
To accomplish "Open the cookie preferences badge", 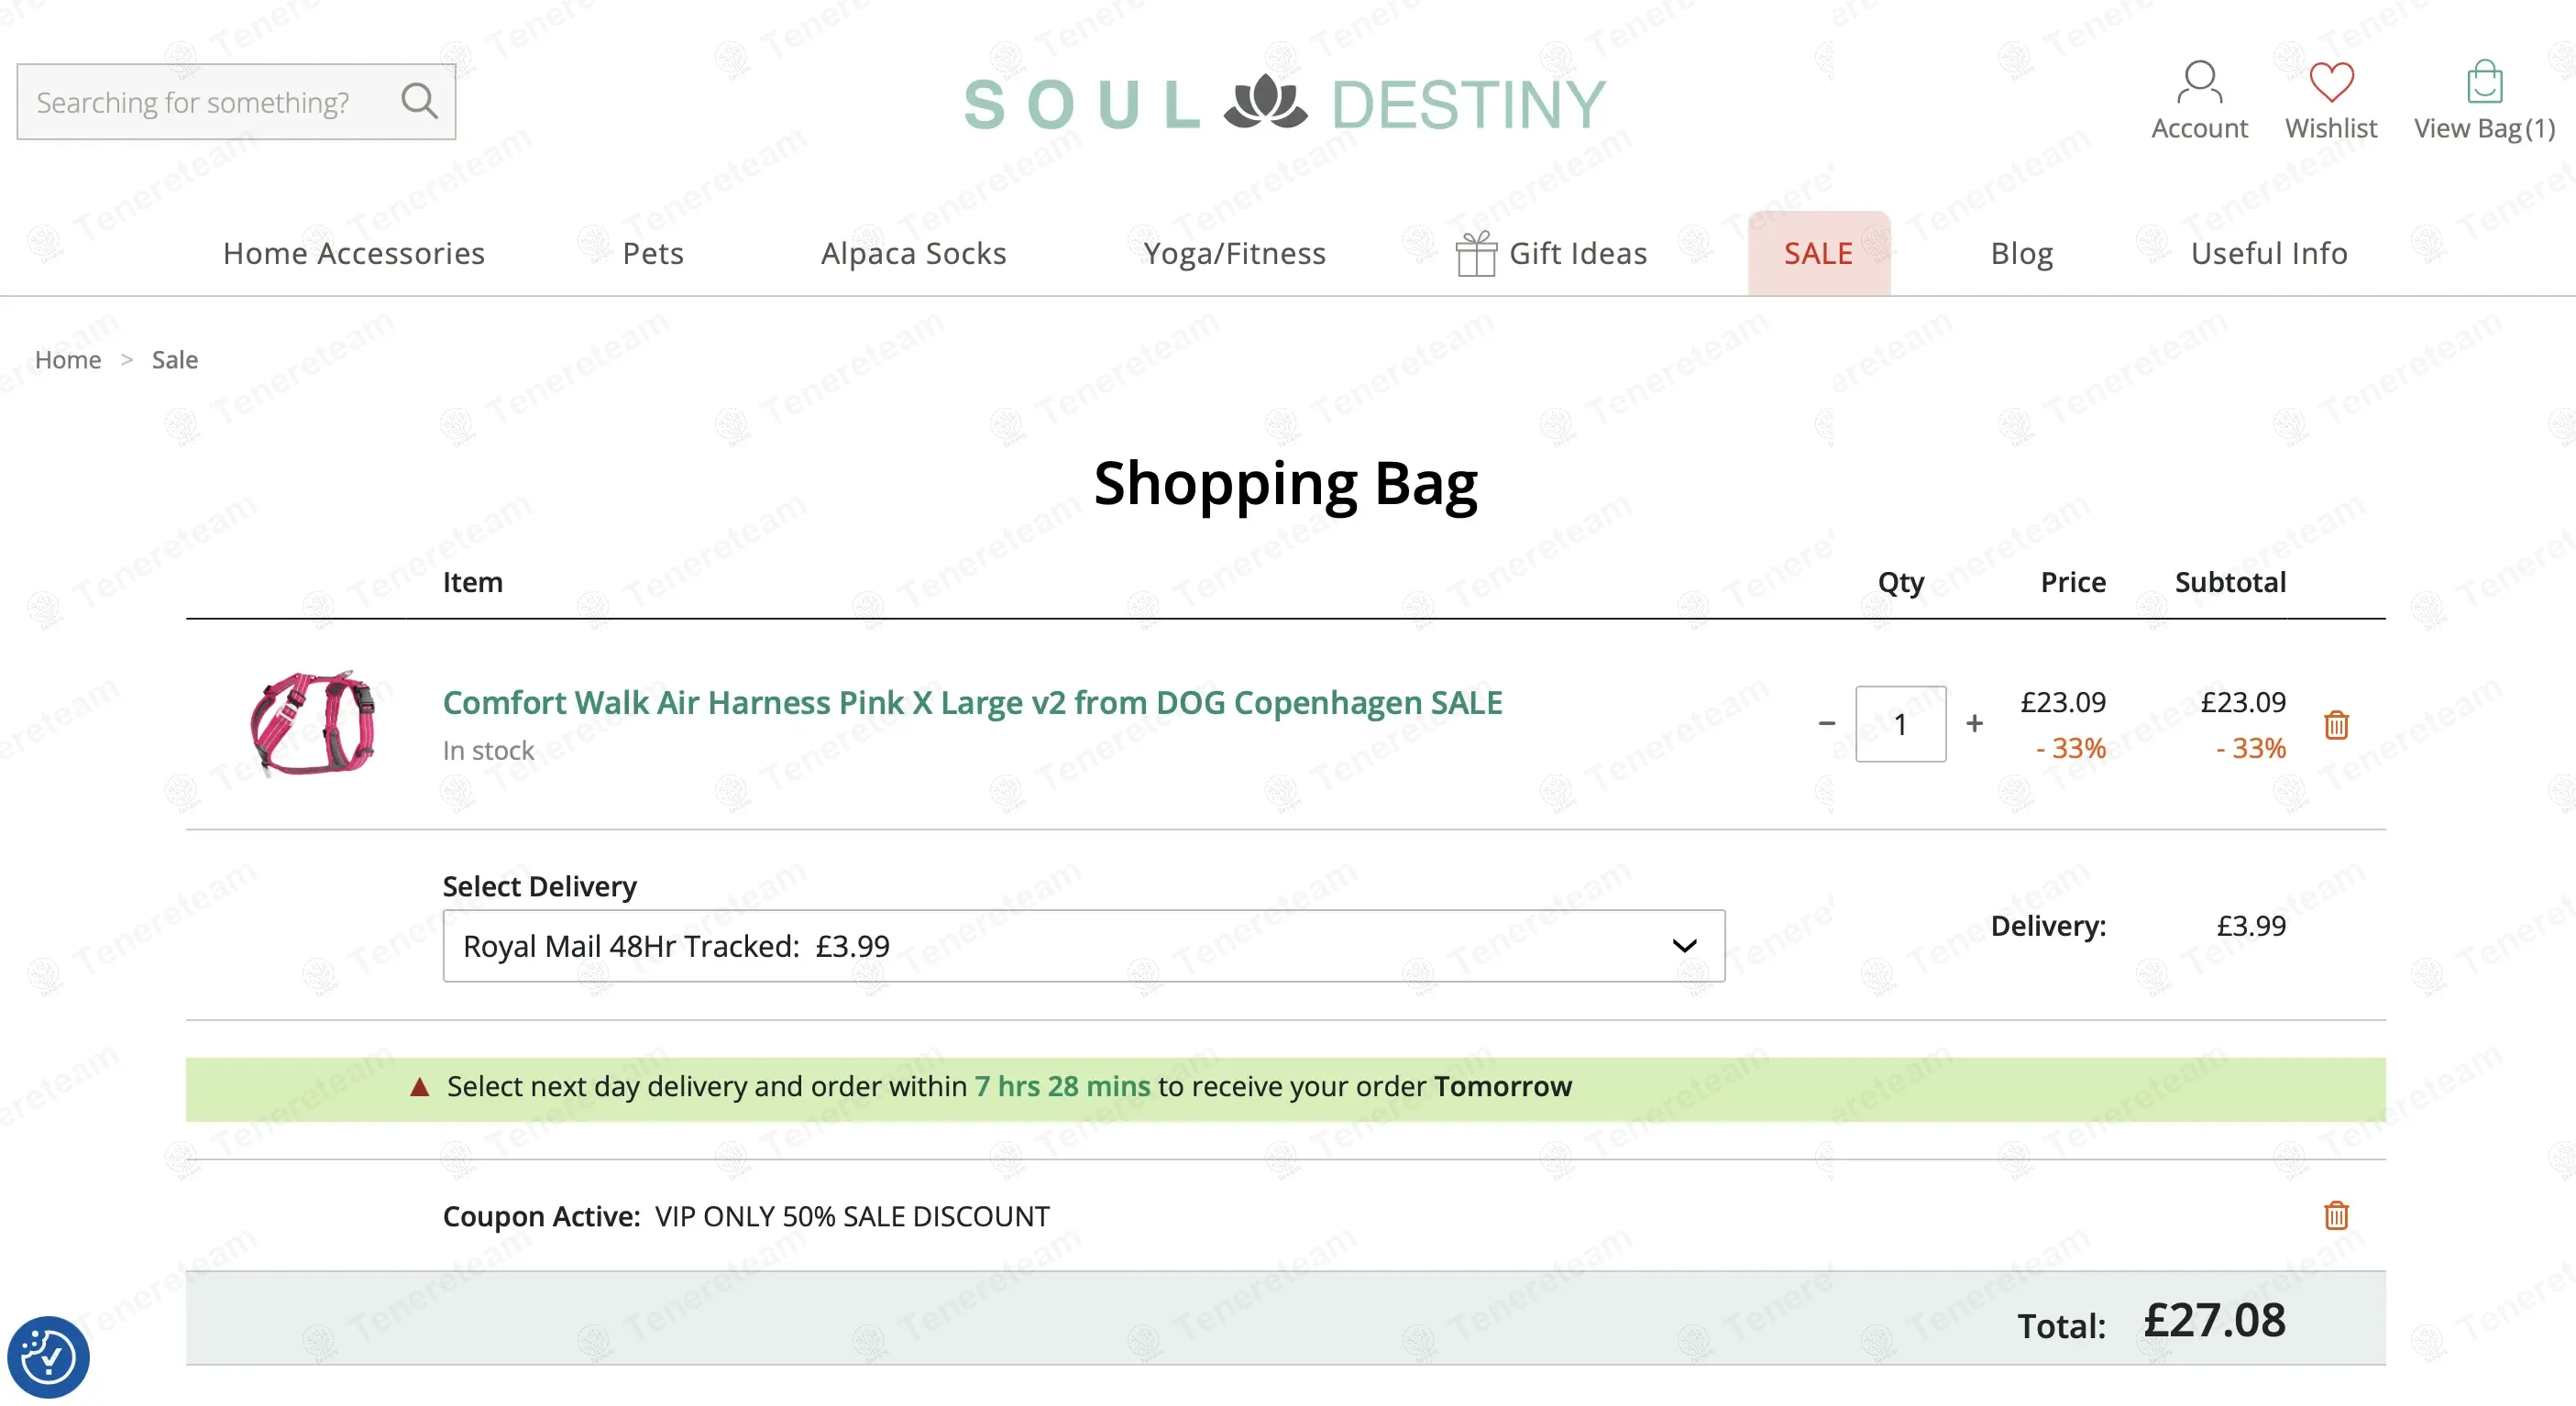I will tap(48, 1357).
